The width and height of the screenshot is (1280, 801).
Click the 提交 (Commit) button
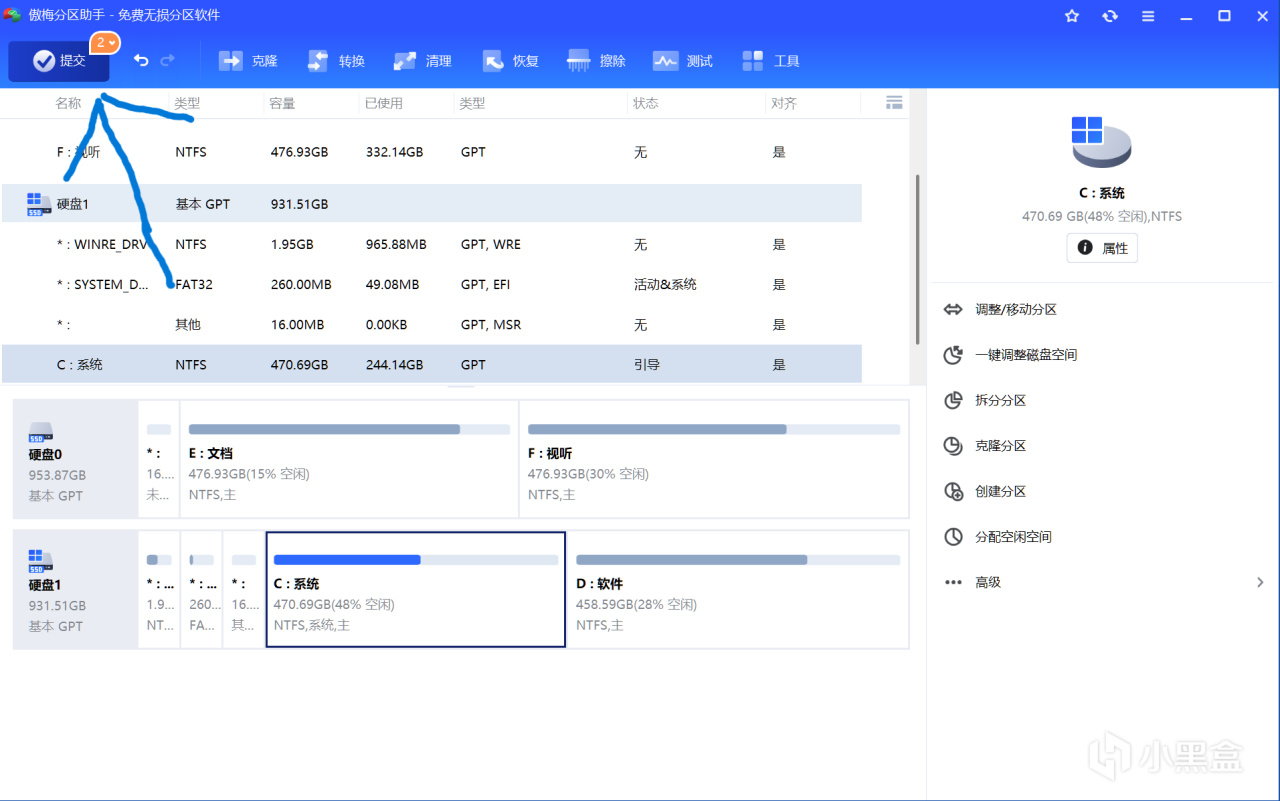point(59,61)
